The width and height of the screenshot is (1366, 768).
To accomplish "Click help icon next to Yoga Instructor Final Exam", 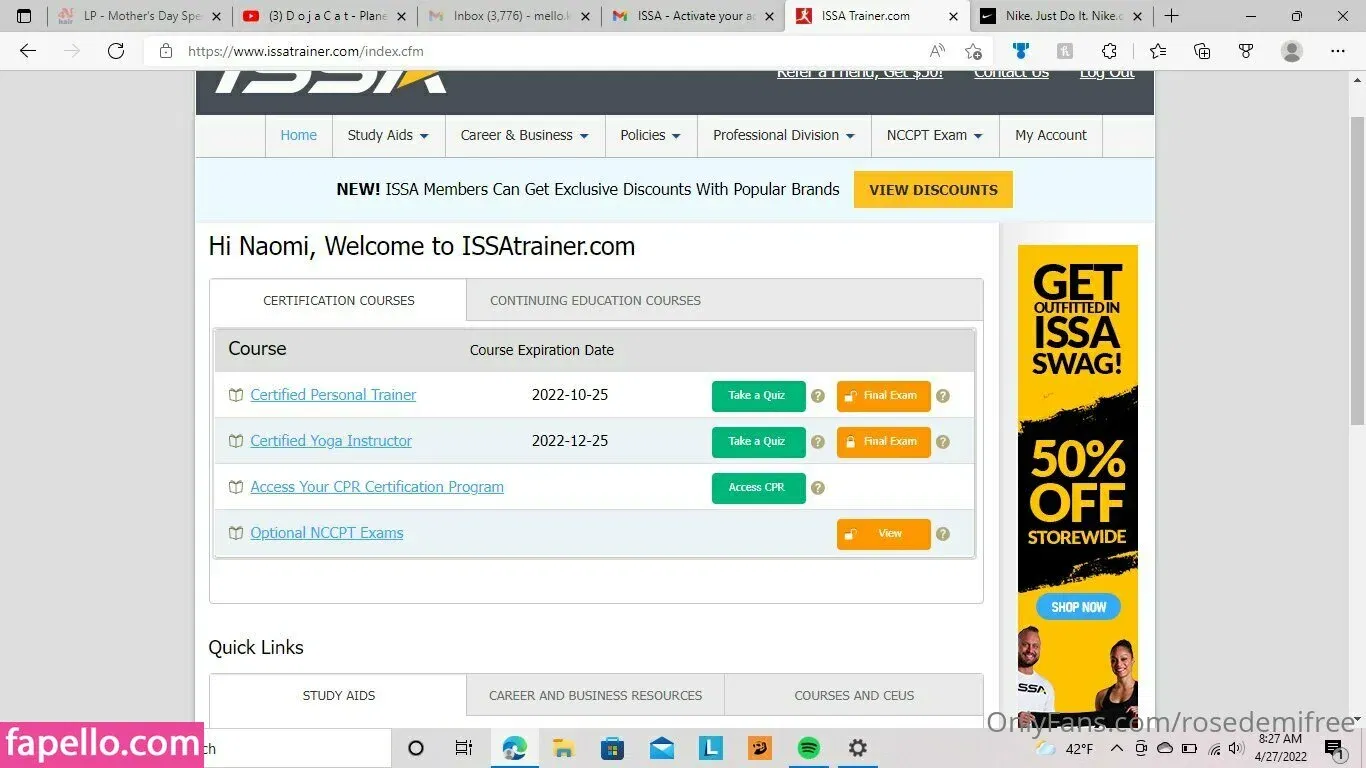I will click(x=942, y=442).
